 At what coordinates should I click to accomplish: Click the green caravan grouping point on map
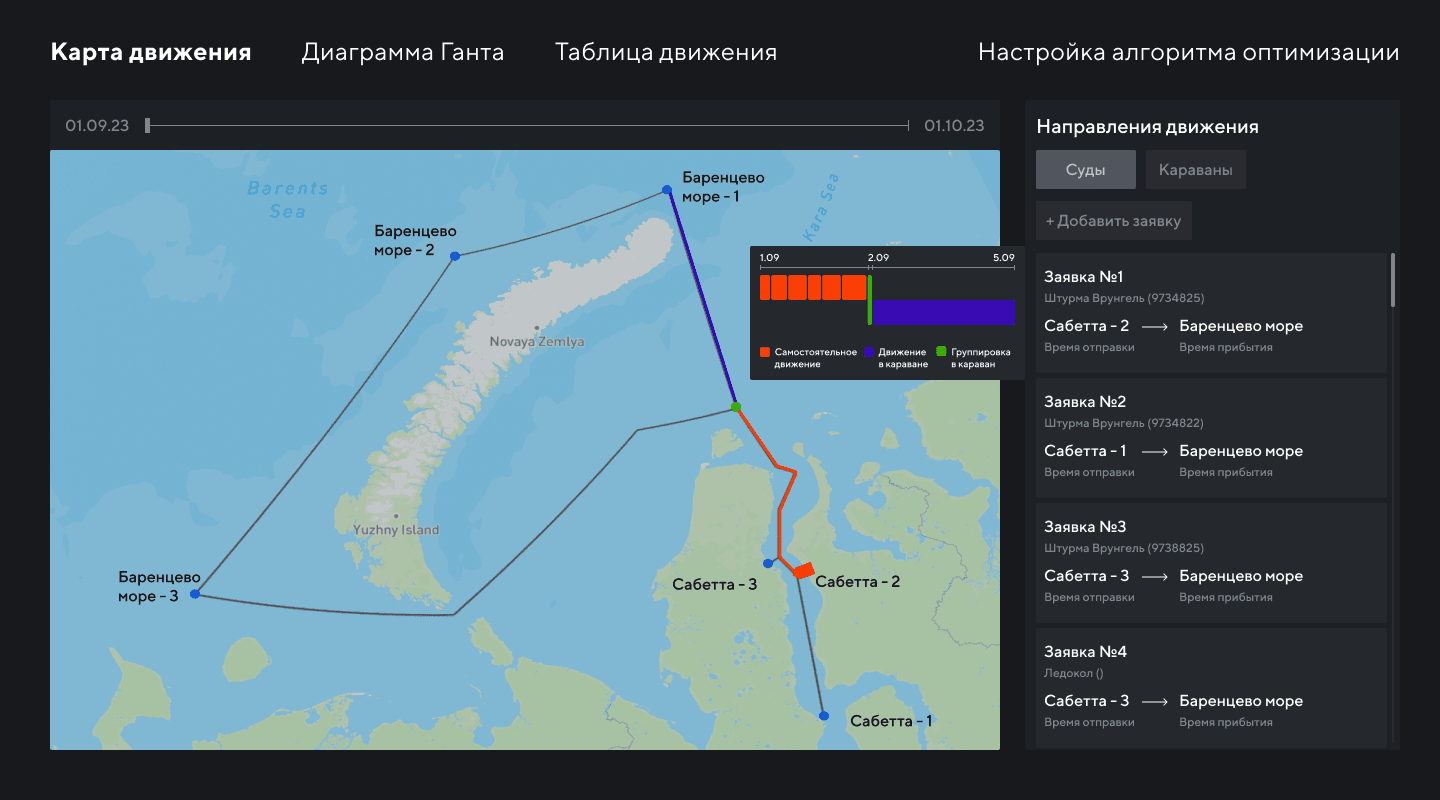click(x=736, y=407)
